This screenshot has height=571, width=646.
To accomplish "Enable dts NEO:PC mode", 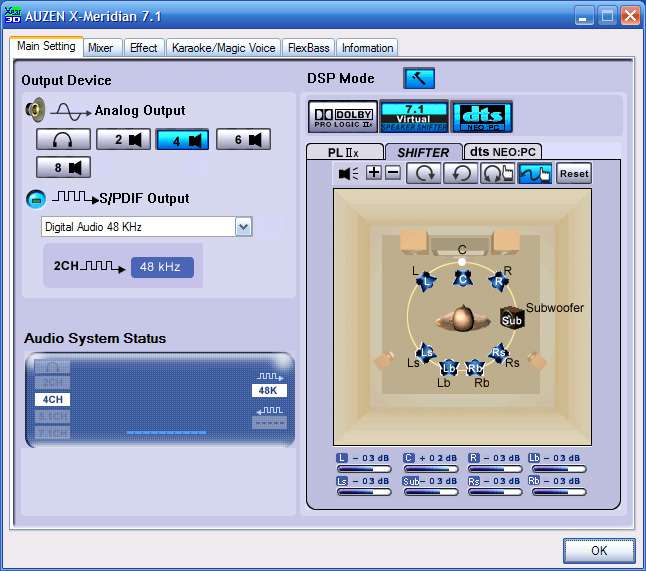I will 482,117.
